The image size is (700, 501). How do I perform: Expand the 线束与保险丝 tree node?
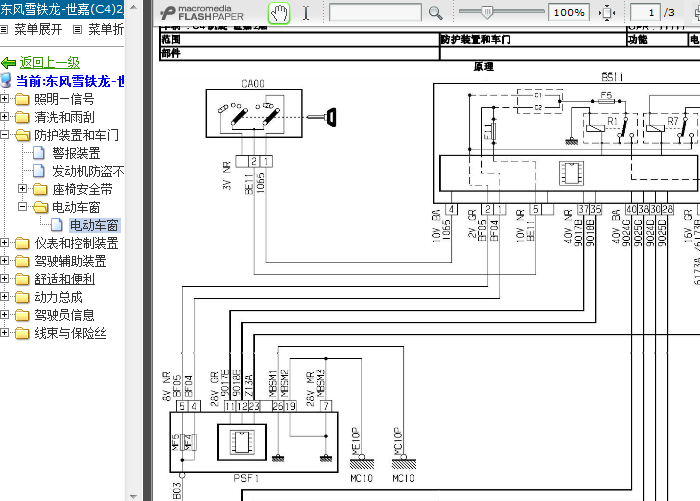click(x=4, y=333)
